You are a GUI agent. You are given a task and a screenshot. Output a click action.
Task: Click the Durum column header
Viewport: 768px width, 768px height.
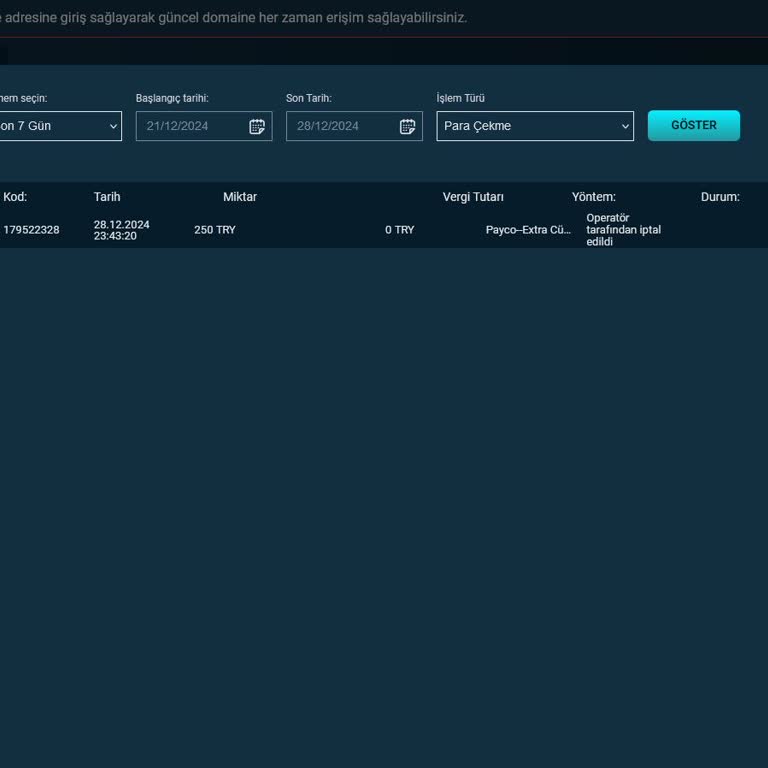[720, 197]
